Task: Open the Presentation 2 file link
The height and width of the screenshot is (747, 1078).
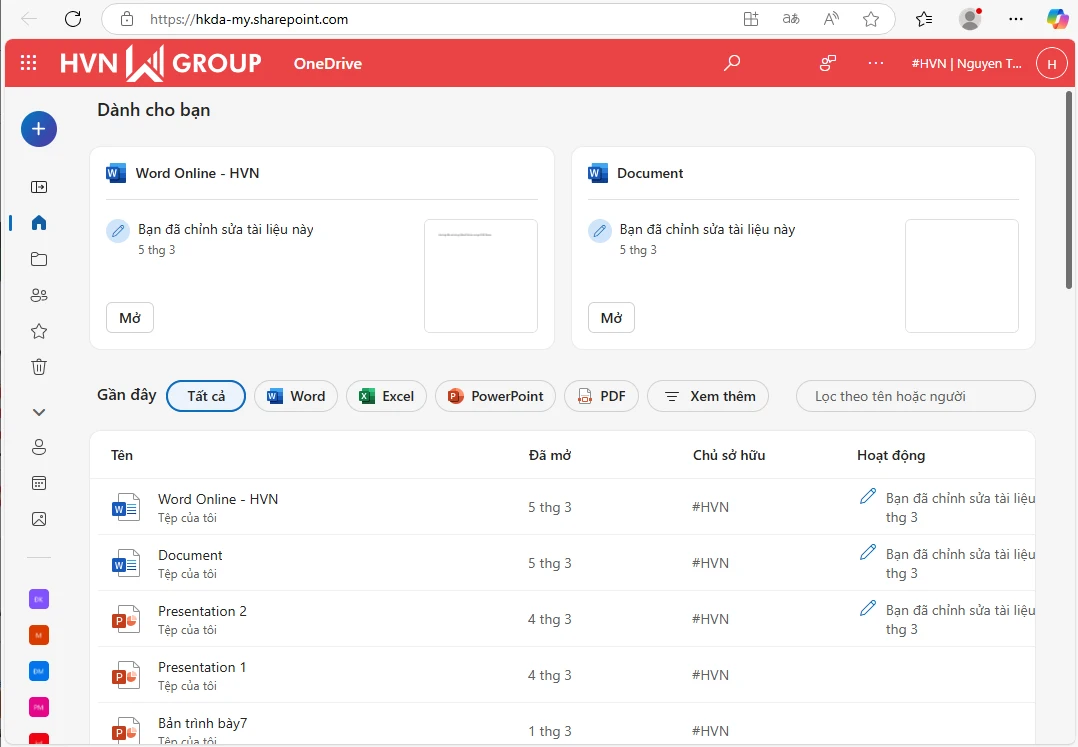Action: [x=202, y=611]
